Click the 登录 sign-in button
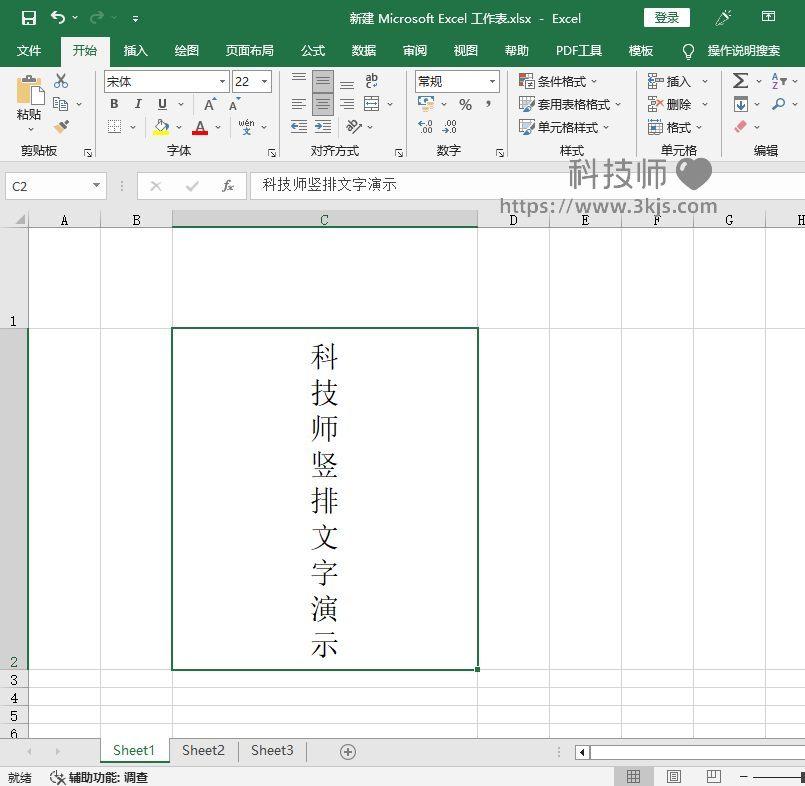The width and height of the screenshot is (805, 786). point(666,18)
